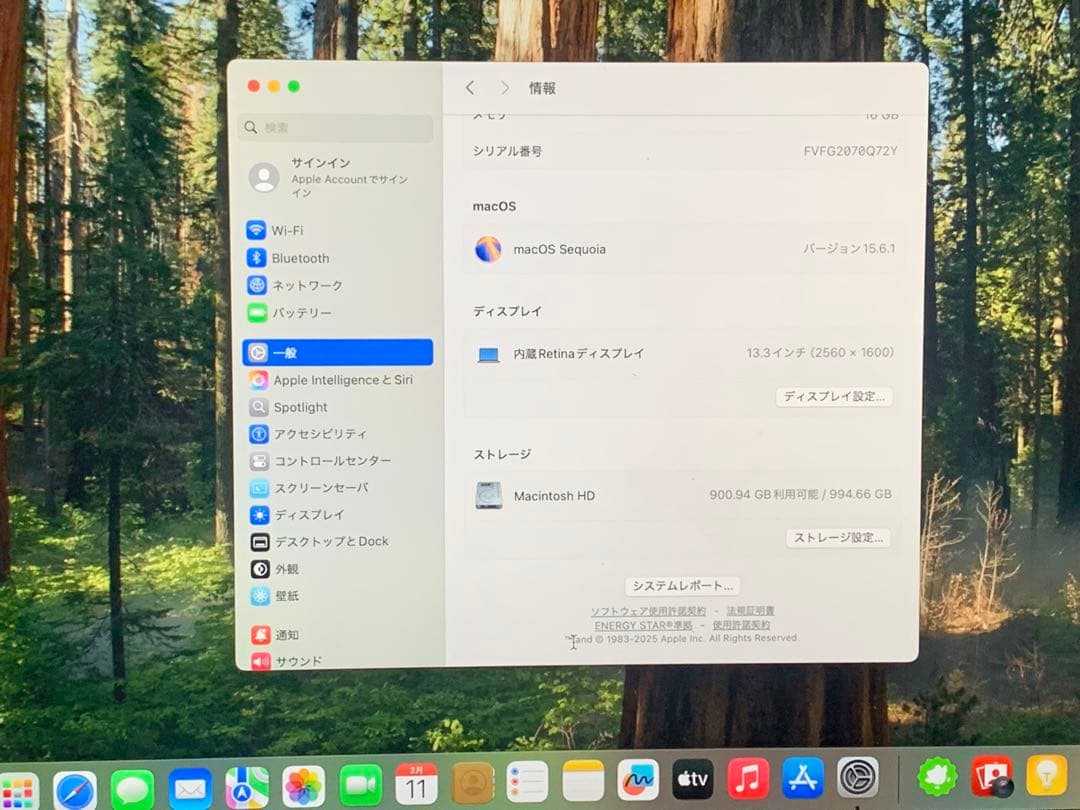Select Bluetooth in the sidebar
Viewport: 1080px width, 810px height.
pos(300,258)
